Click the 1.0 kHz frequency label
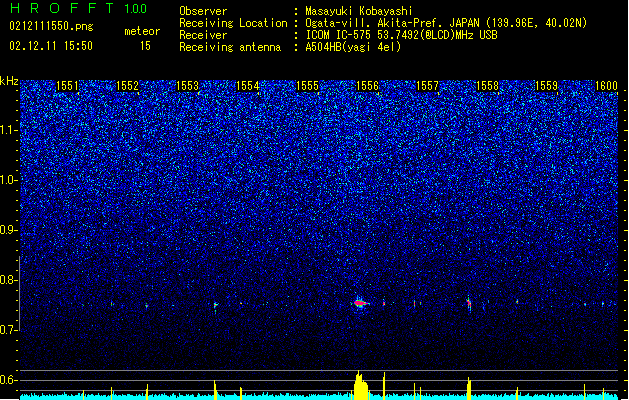 (8, 180)
